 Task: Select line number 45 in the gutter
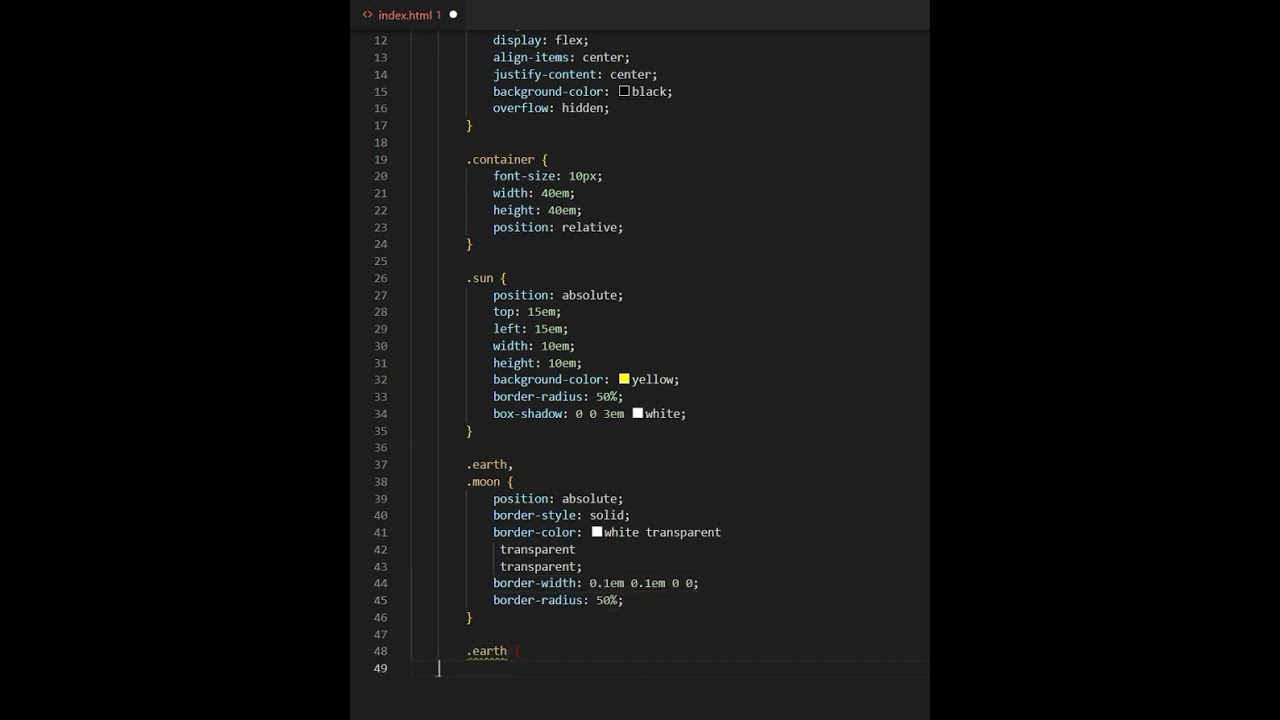click(380, 600)
